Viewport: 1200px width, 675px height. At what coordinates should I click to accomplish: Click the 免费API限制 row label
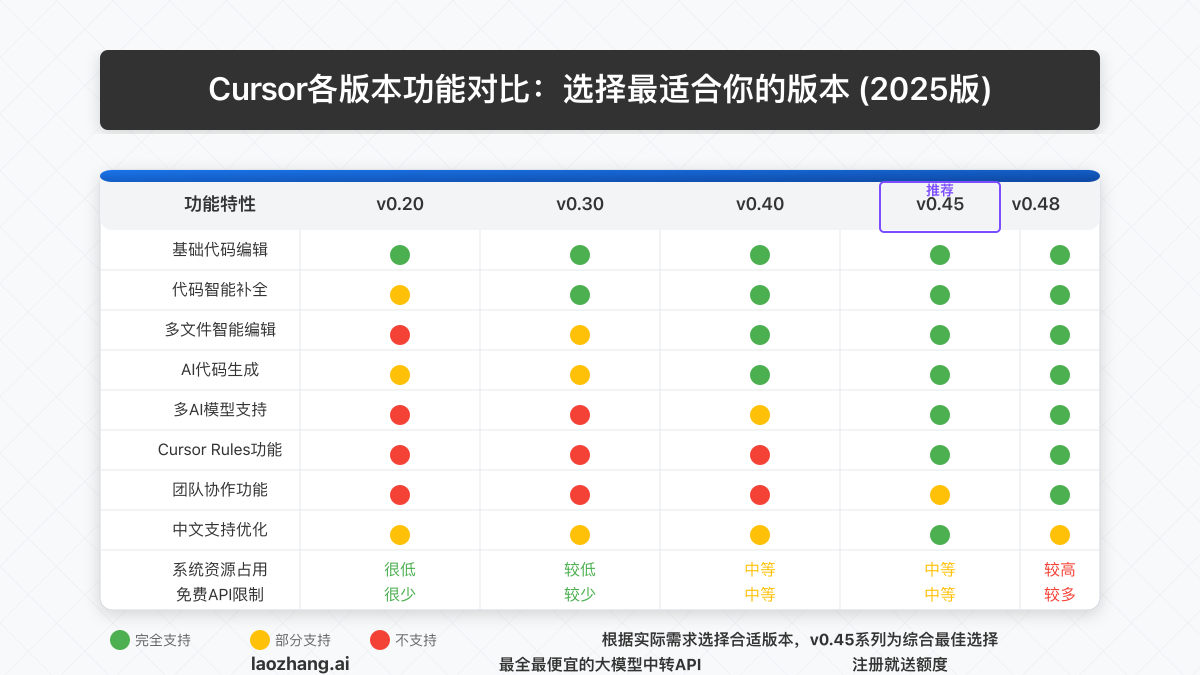220,594
